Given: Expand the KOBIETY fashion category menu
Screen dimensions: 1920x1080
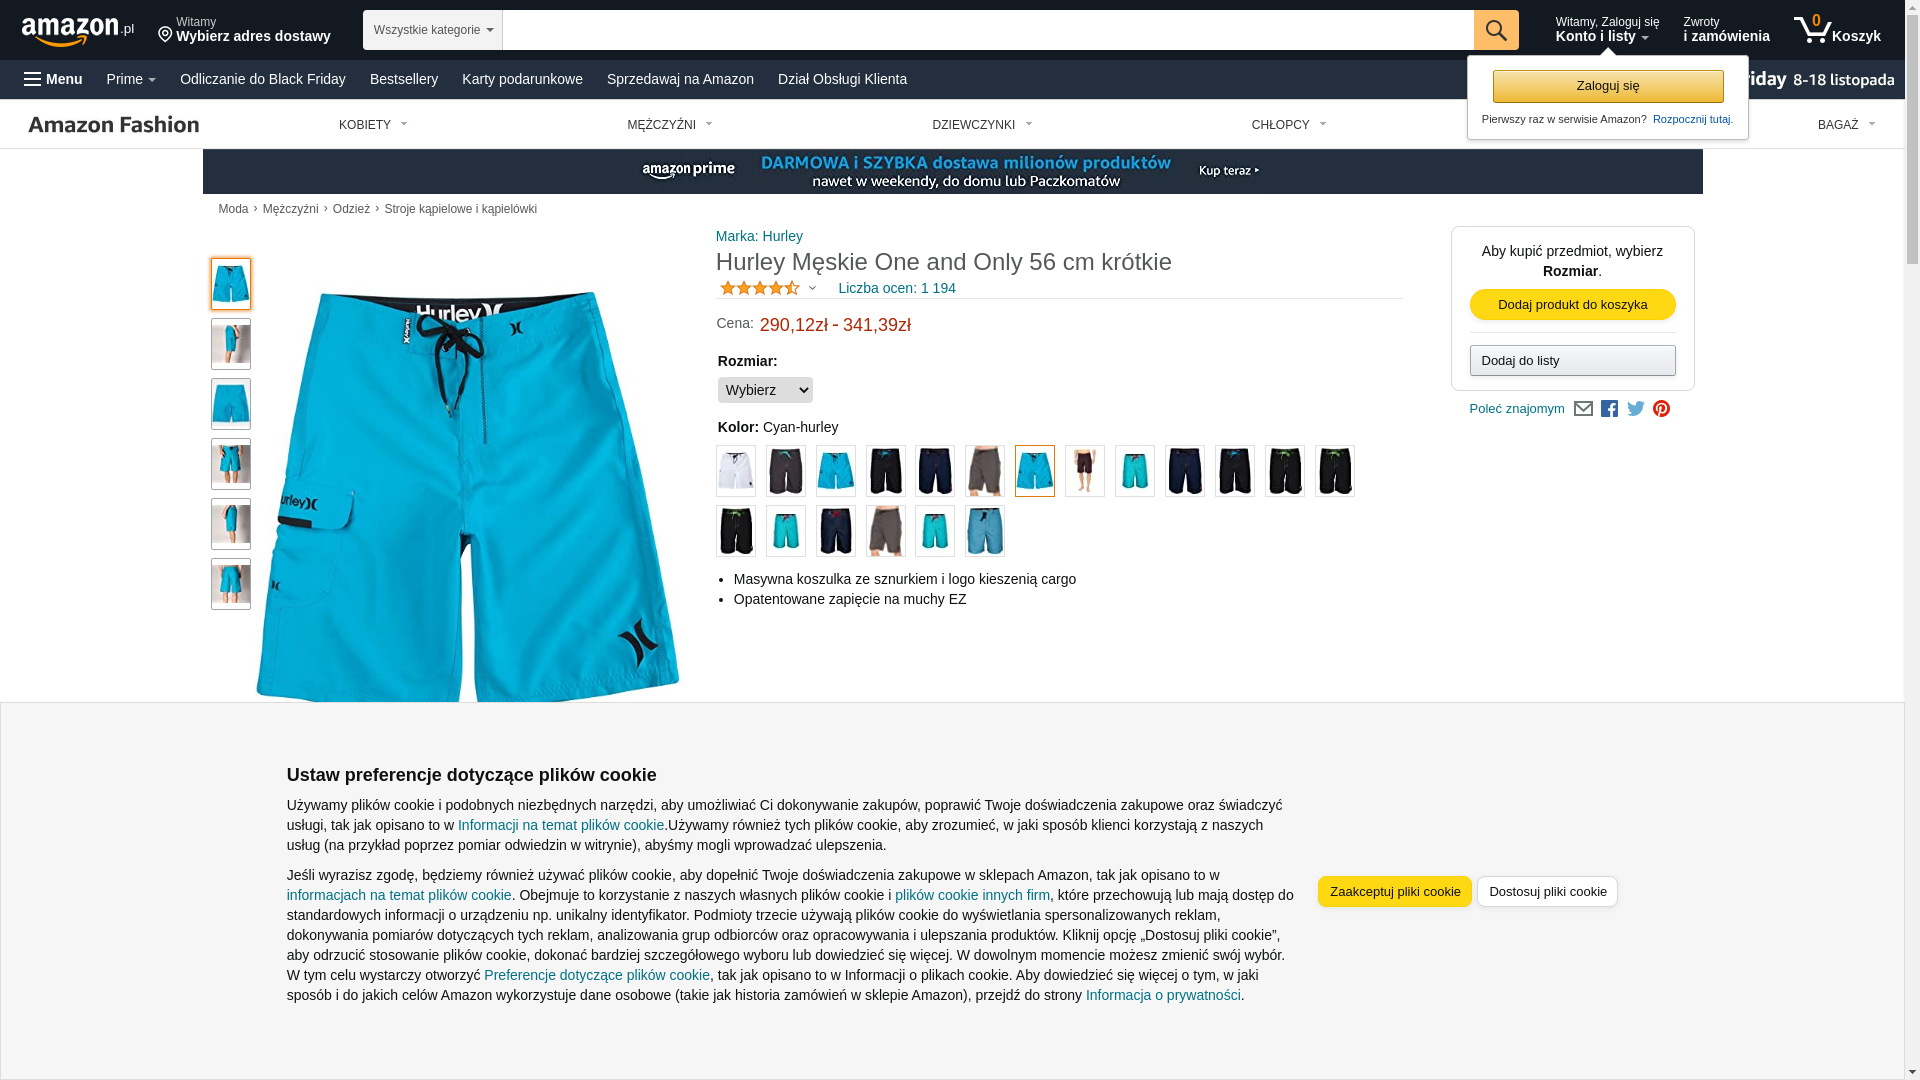Looking at the screenshot, I should pos(372,125).
